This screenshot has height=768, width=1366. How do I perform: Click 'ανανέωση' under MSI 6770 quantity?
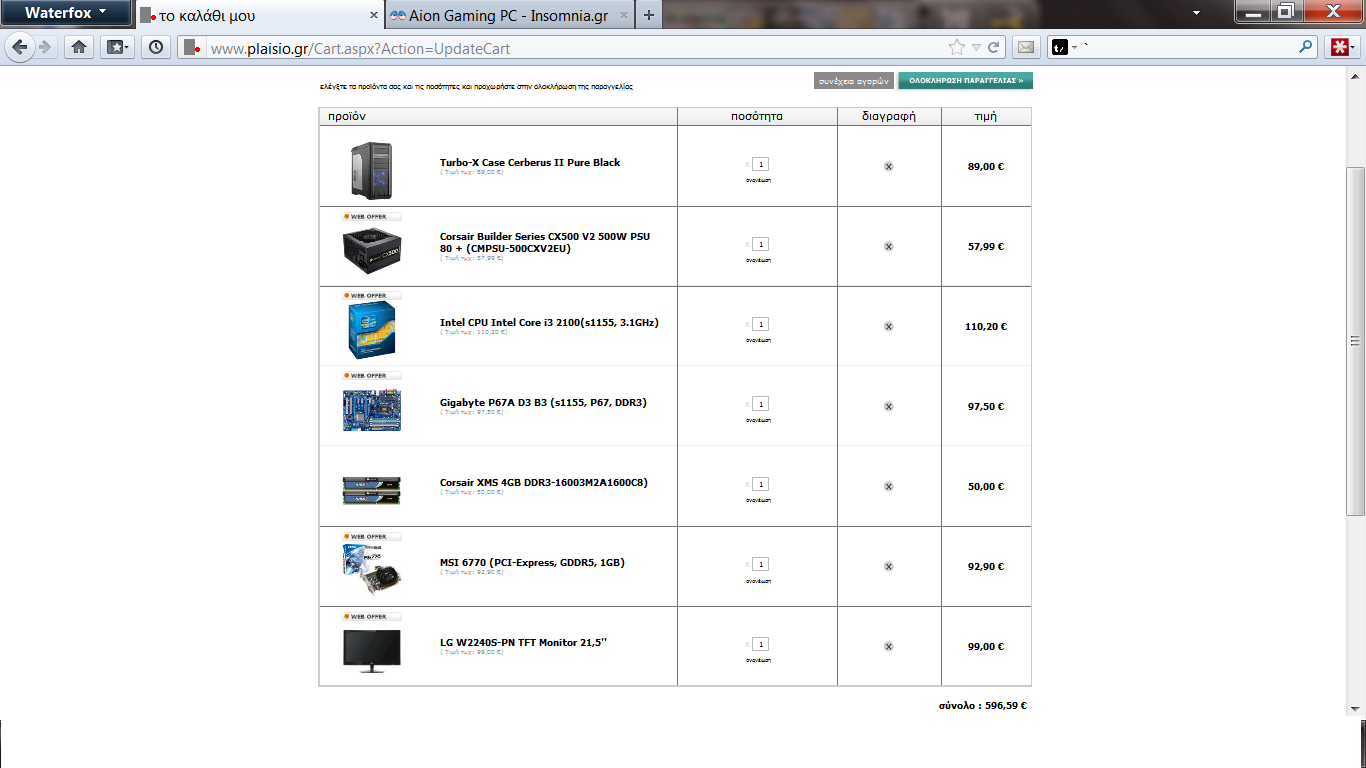(758, 580)
